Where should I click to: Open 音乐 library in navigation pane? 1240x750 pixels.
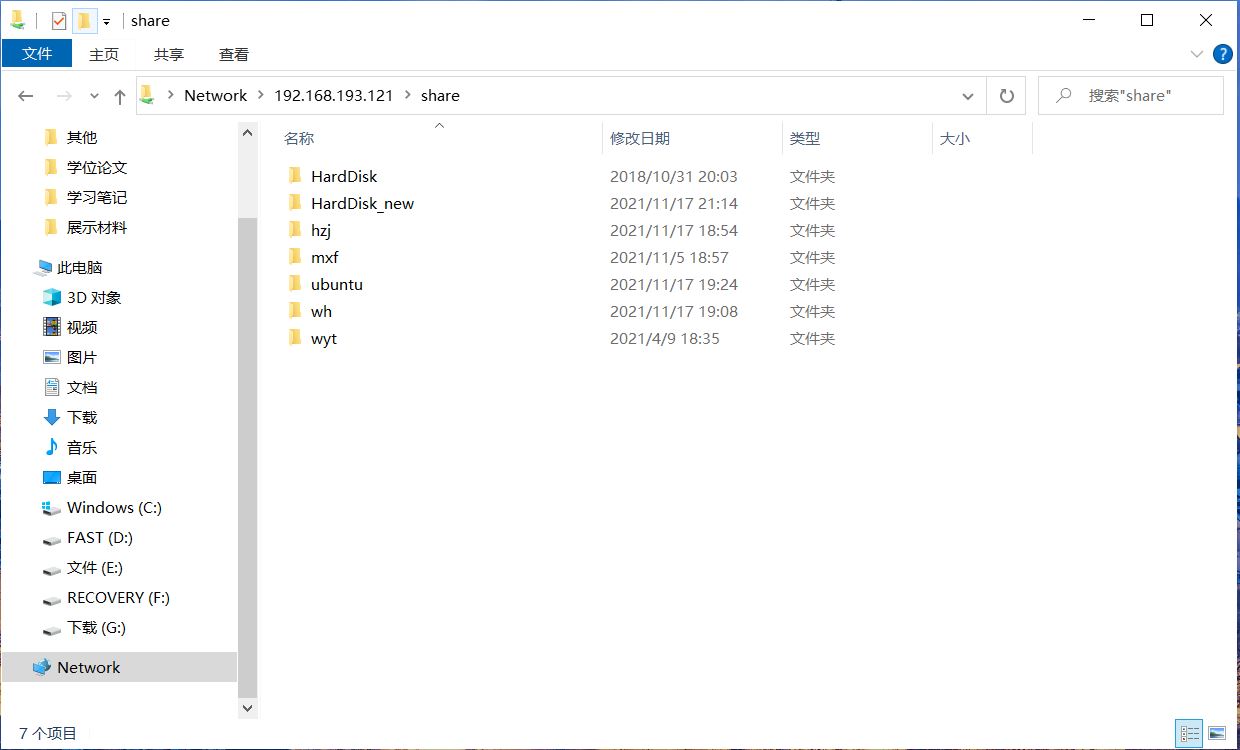coord(82,447)
